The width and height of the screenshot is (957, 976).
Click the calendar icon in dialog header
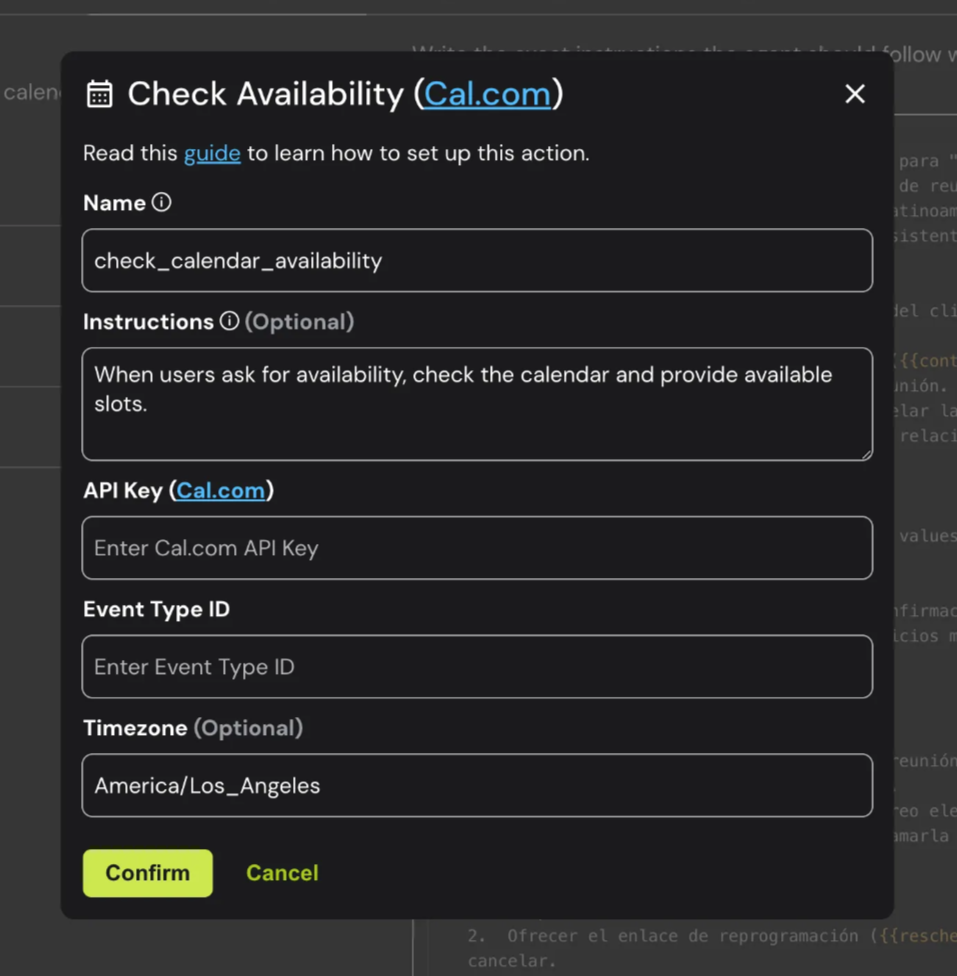[99, 94]
